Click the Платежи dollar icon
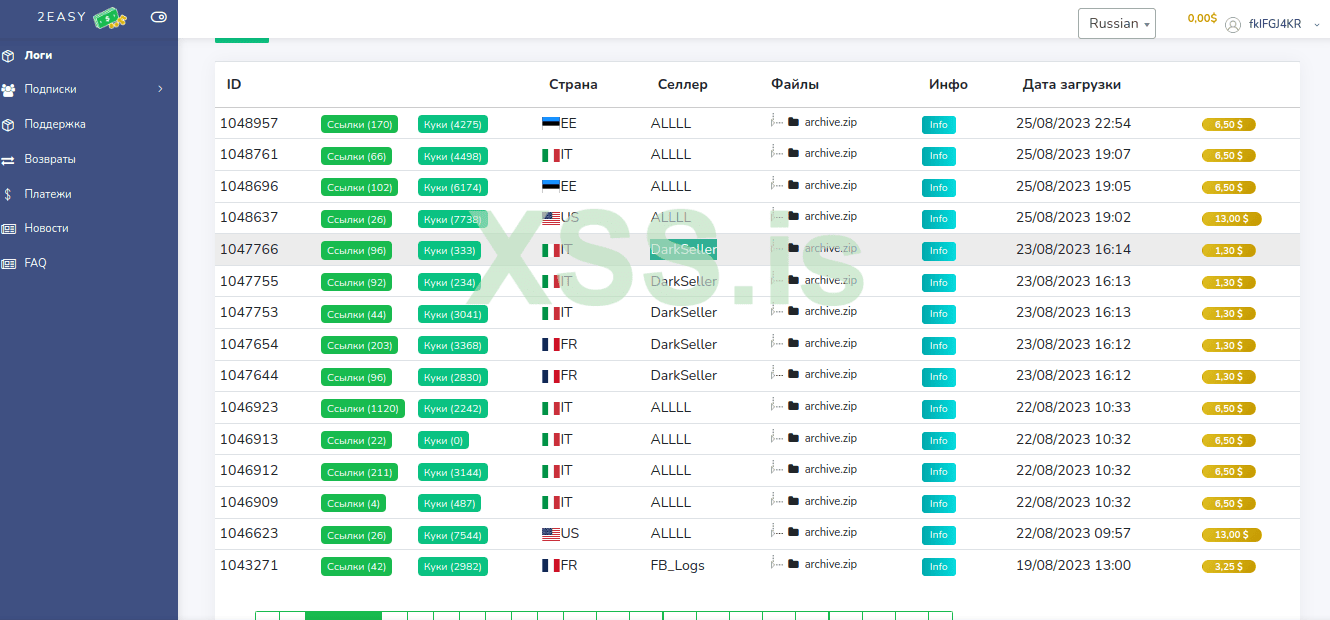 tap(8, 194)
